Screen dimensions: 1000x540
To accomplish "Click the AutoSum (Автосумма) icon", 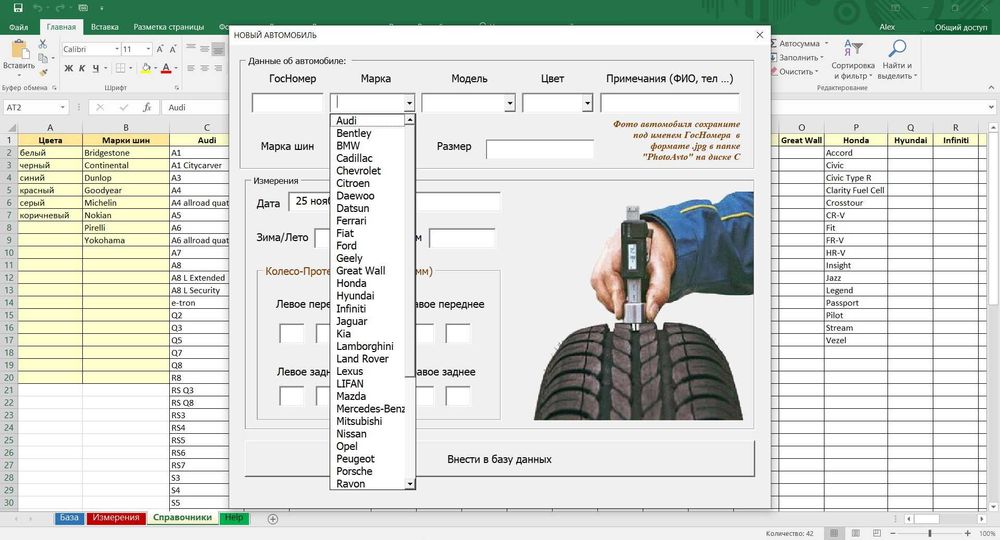I will click(771, 44).
